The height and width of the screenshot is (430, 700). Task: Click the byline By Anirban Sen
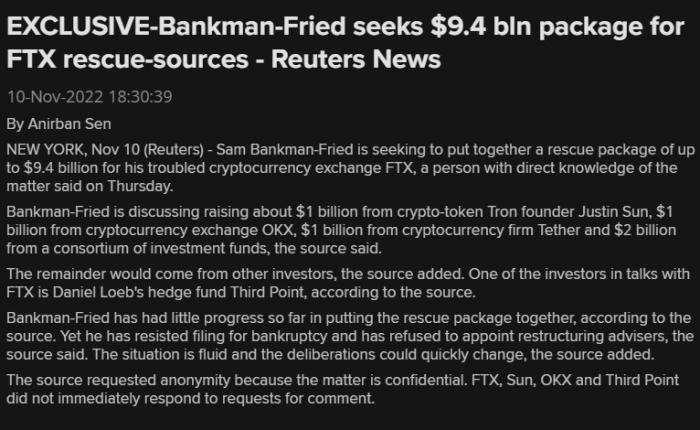[59, 124]
